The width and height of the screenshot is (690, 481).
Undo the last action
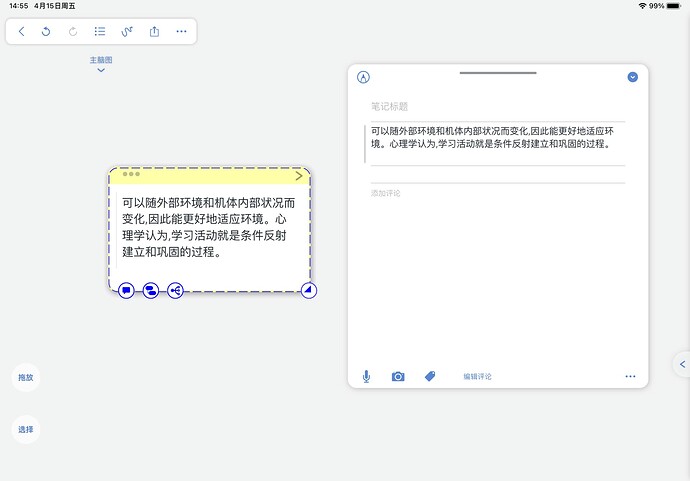[46, 32]
